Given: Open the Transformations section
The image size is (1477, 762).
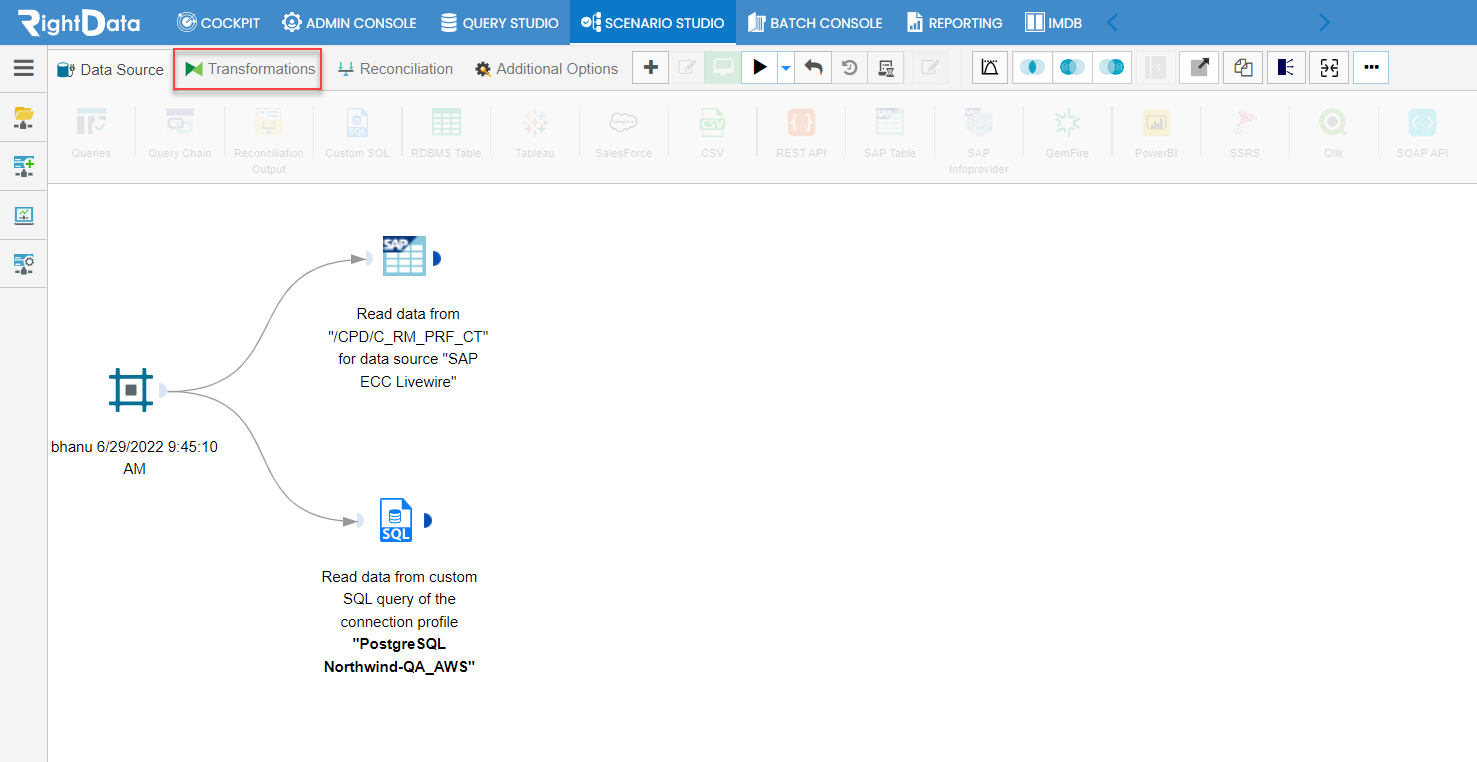Looking at the screenshot, I should tap(248, 69).
